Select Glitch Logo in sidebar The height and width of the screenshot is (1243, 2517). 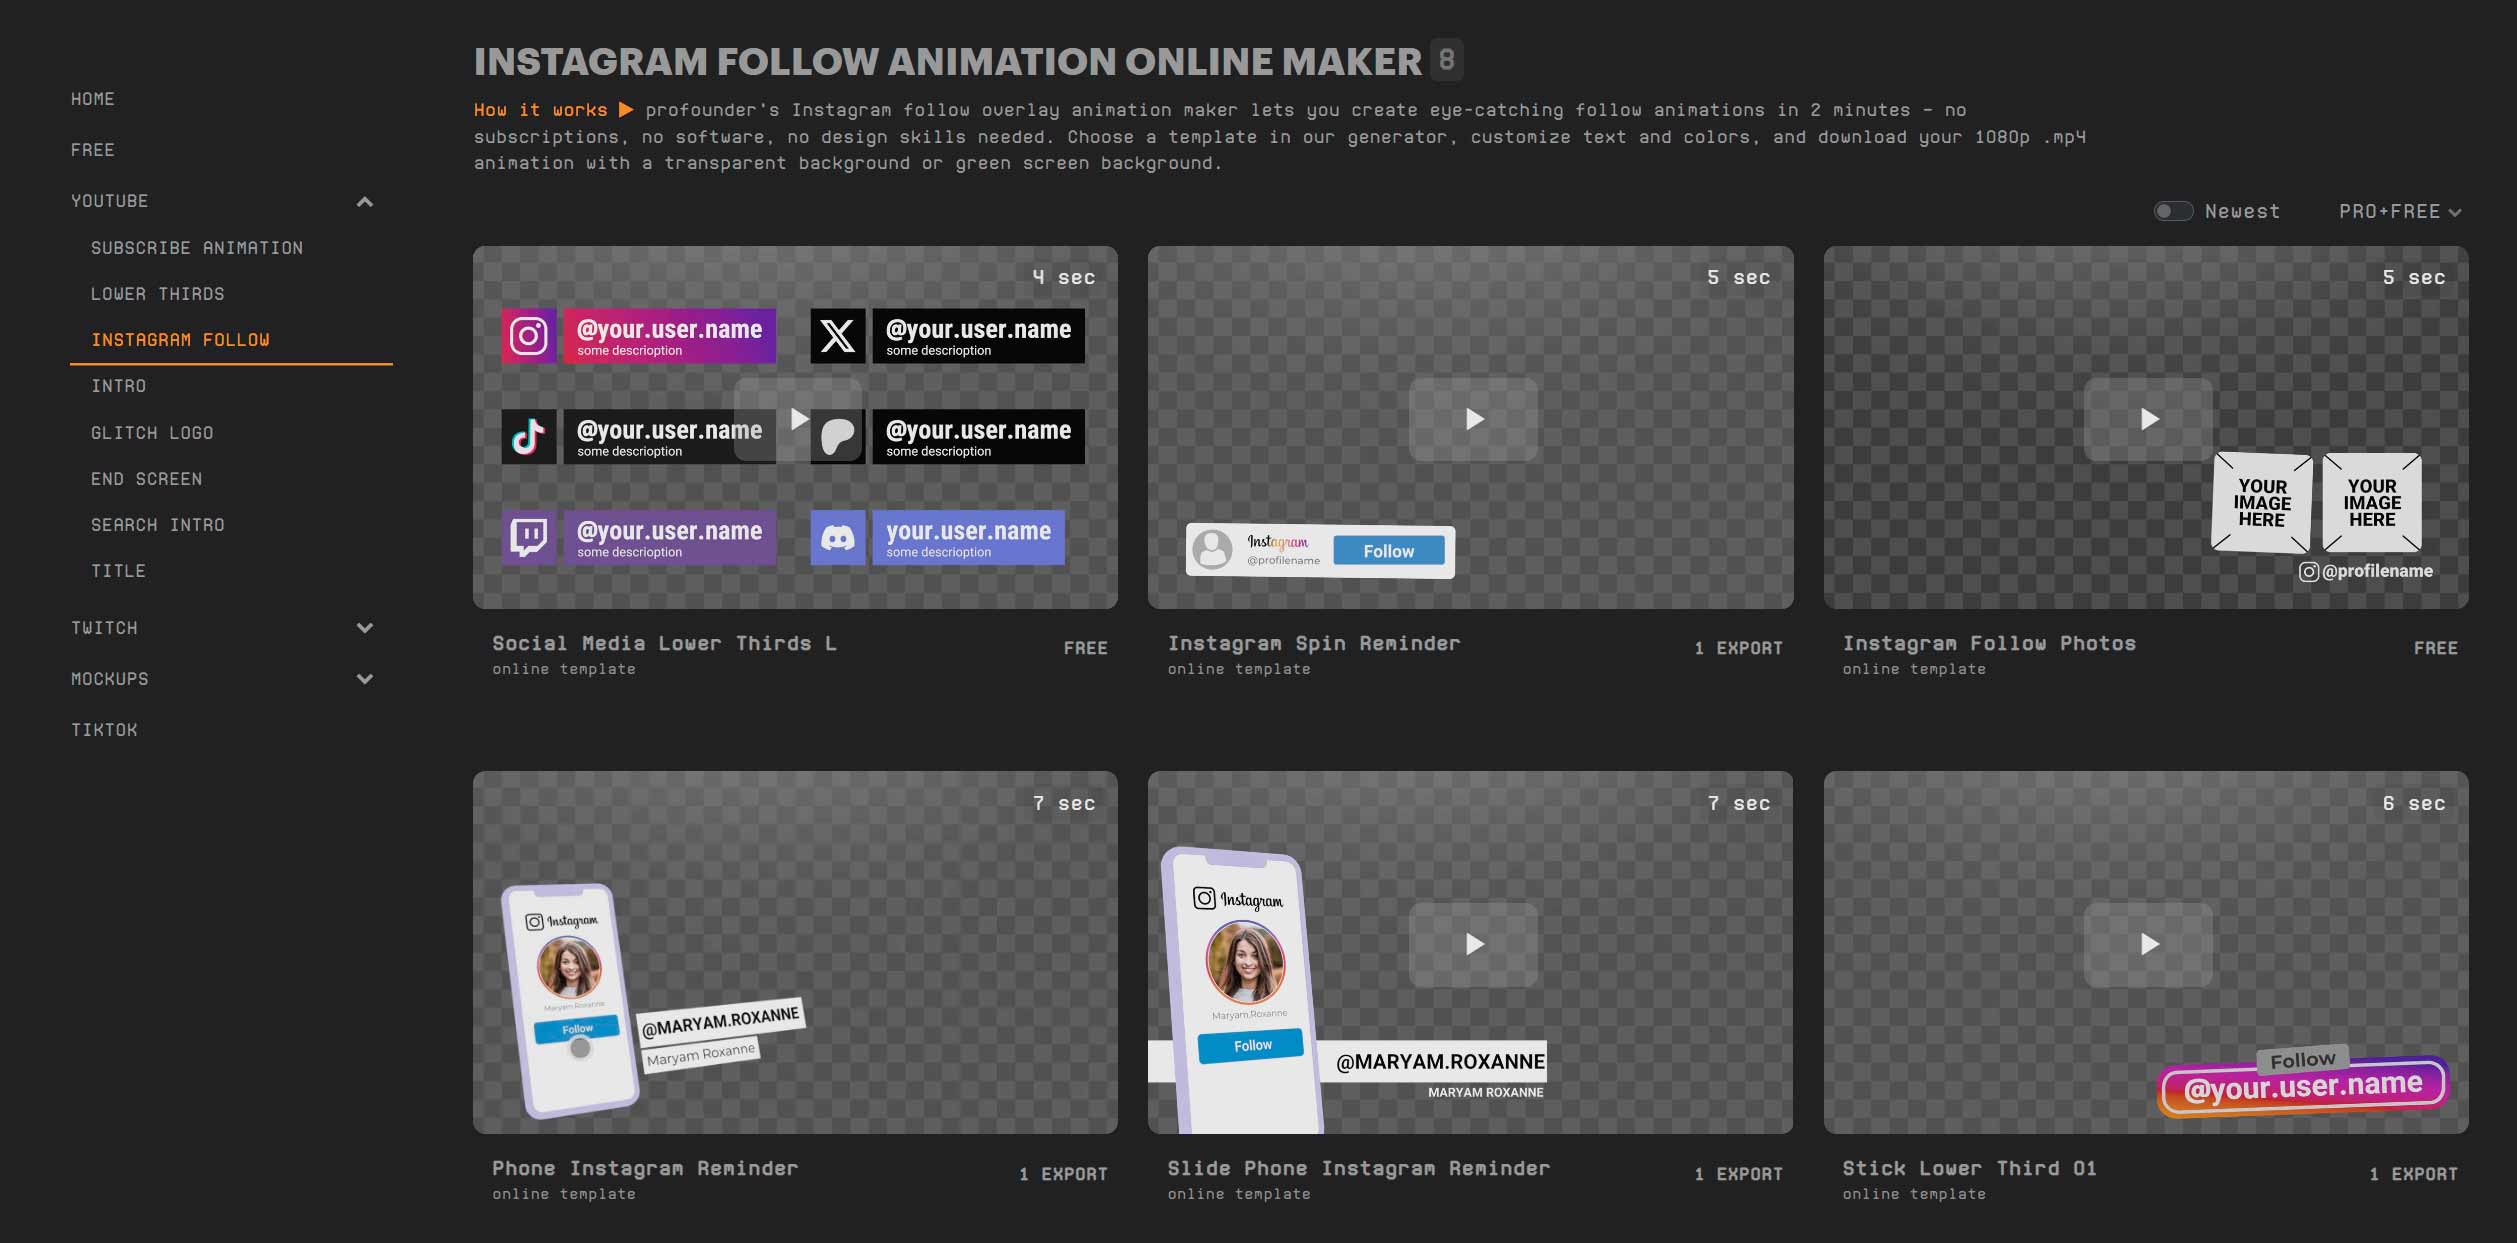(152, 433)
